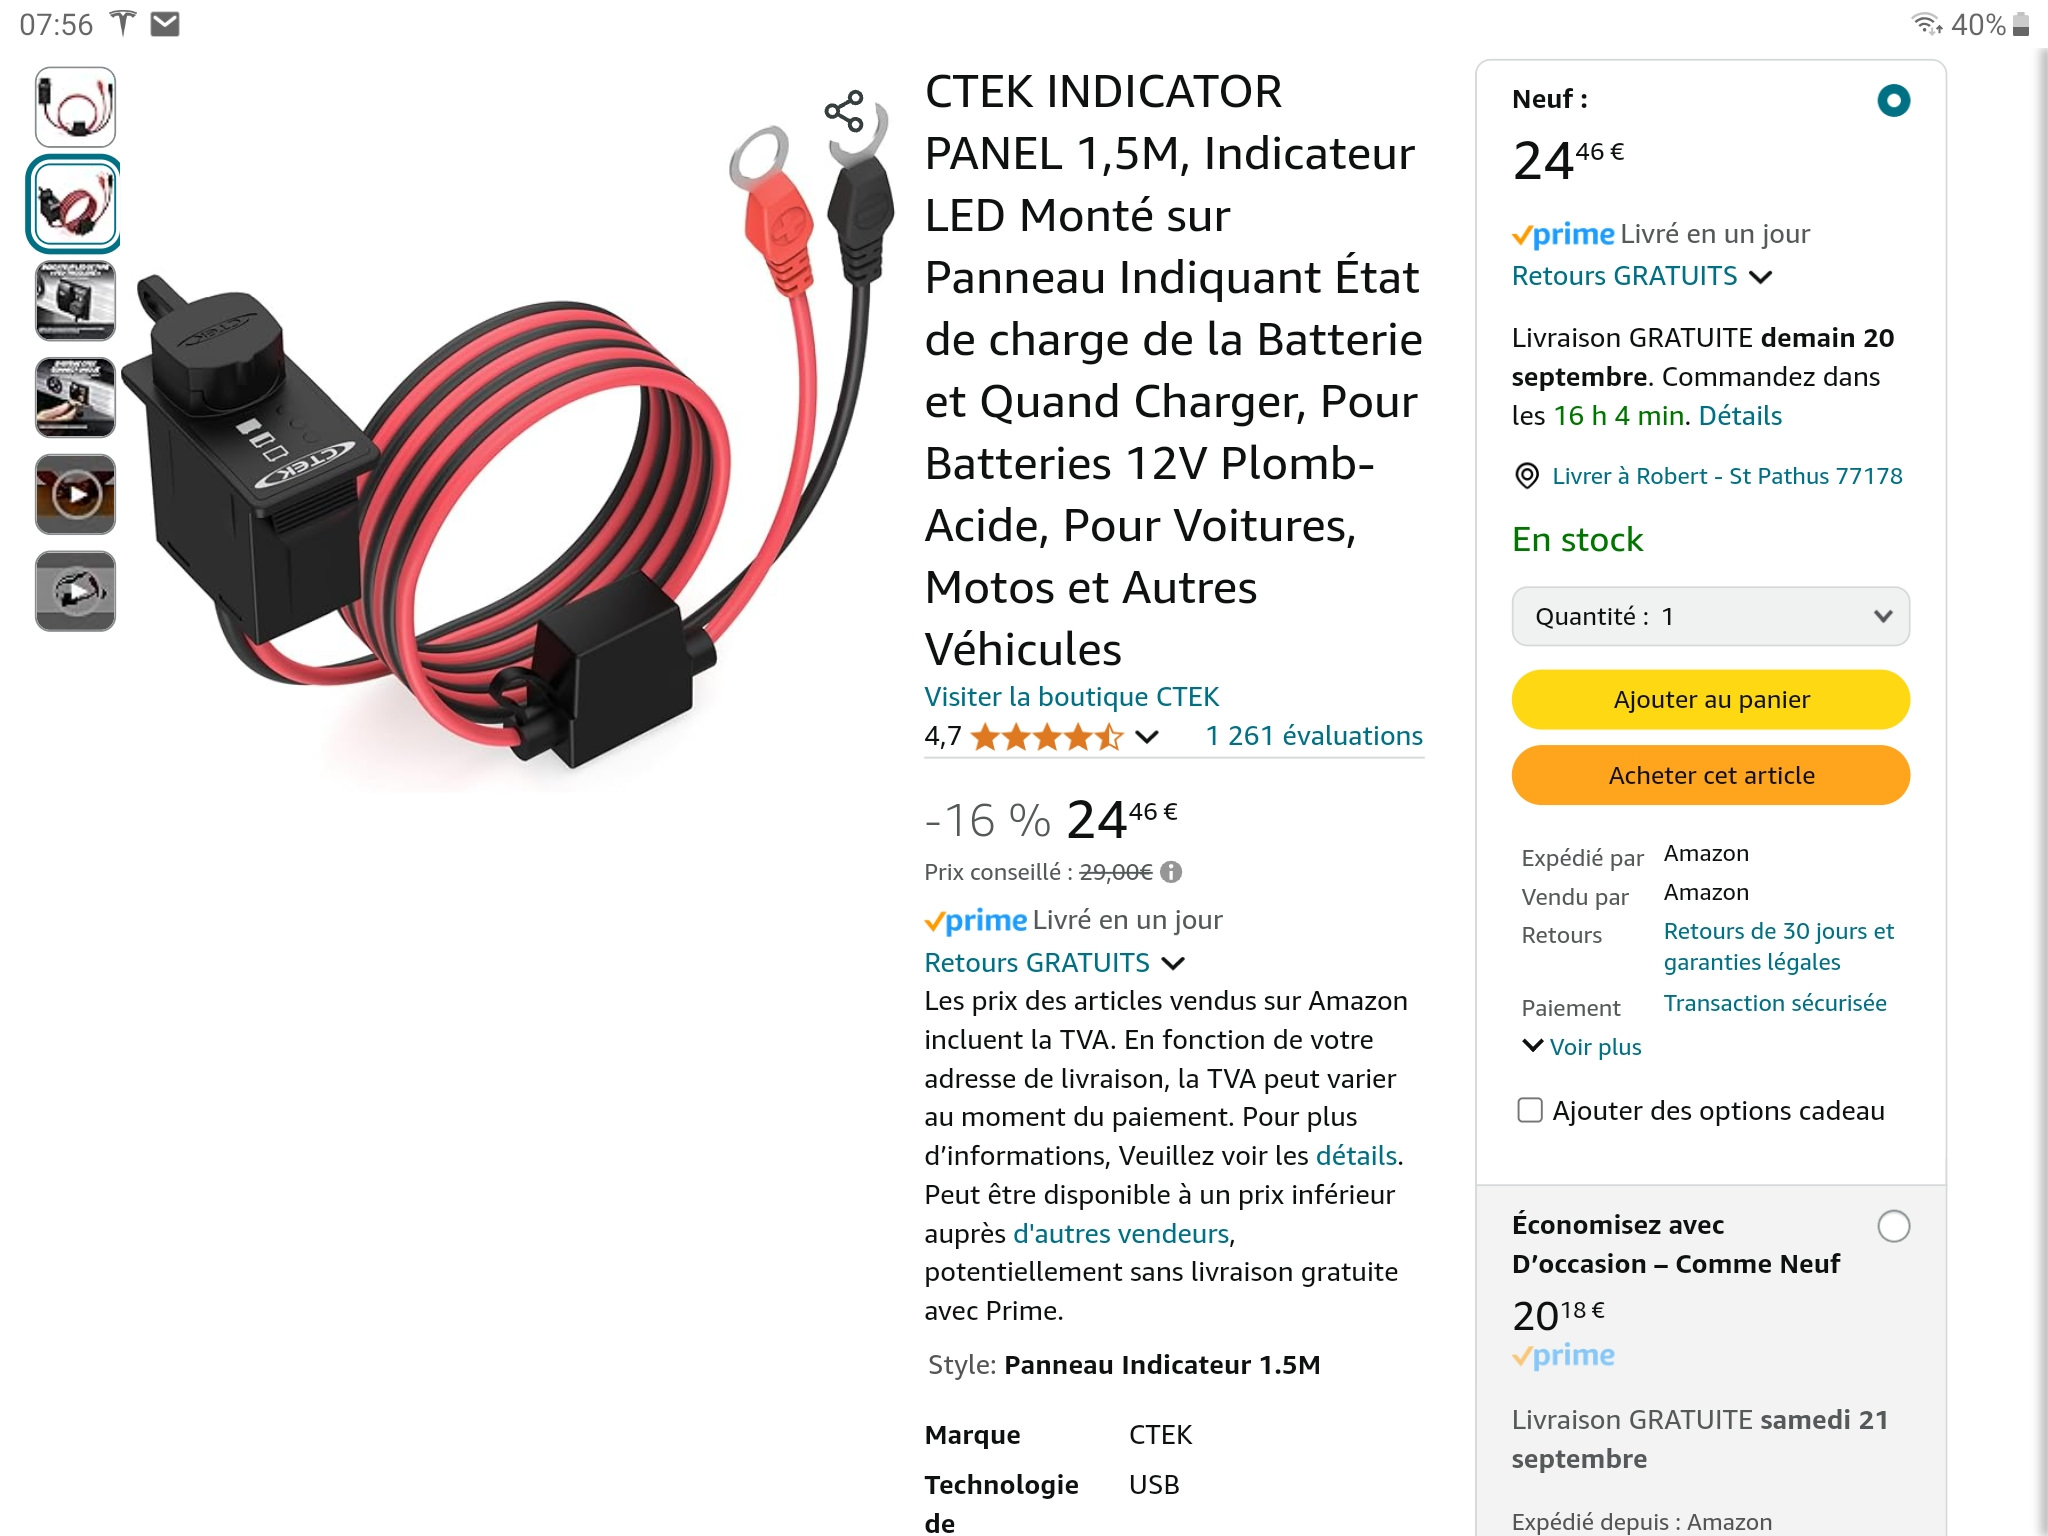This screenshot has height=1536, width=2048.
Task: Click Ajouter au panier button
Action: click(1711, 699)
